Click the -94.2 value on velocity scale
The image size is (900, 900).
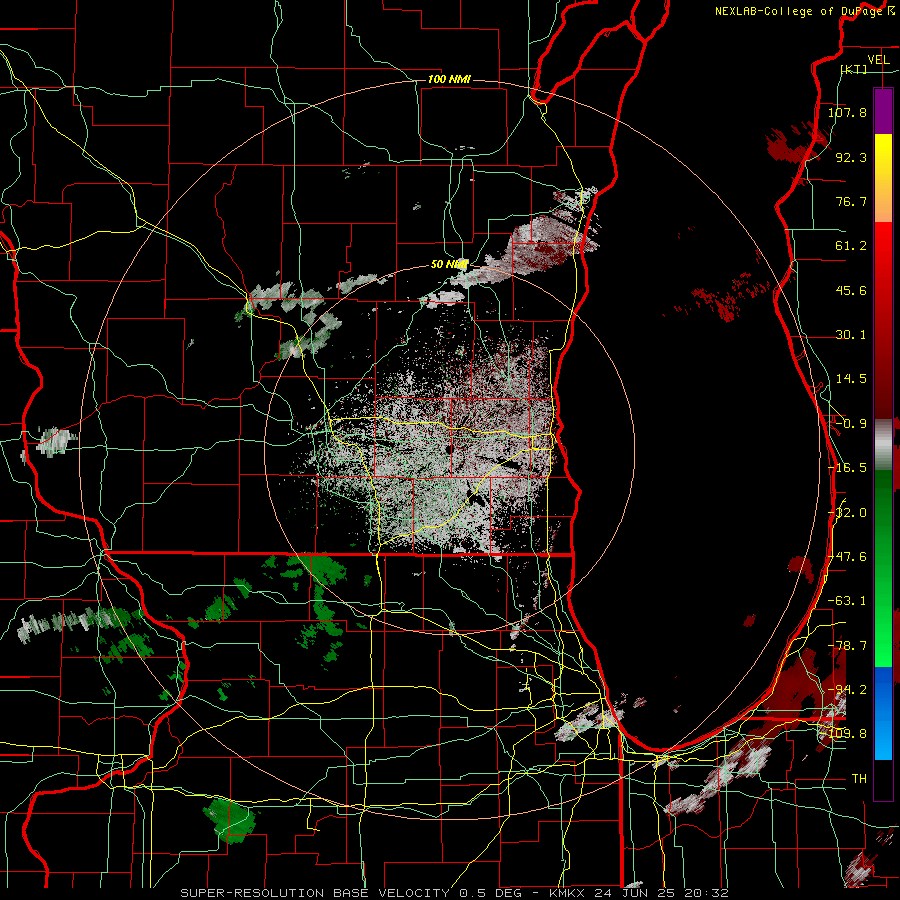pyautogui.click(x=847, y=690)
